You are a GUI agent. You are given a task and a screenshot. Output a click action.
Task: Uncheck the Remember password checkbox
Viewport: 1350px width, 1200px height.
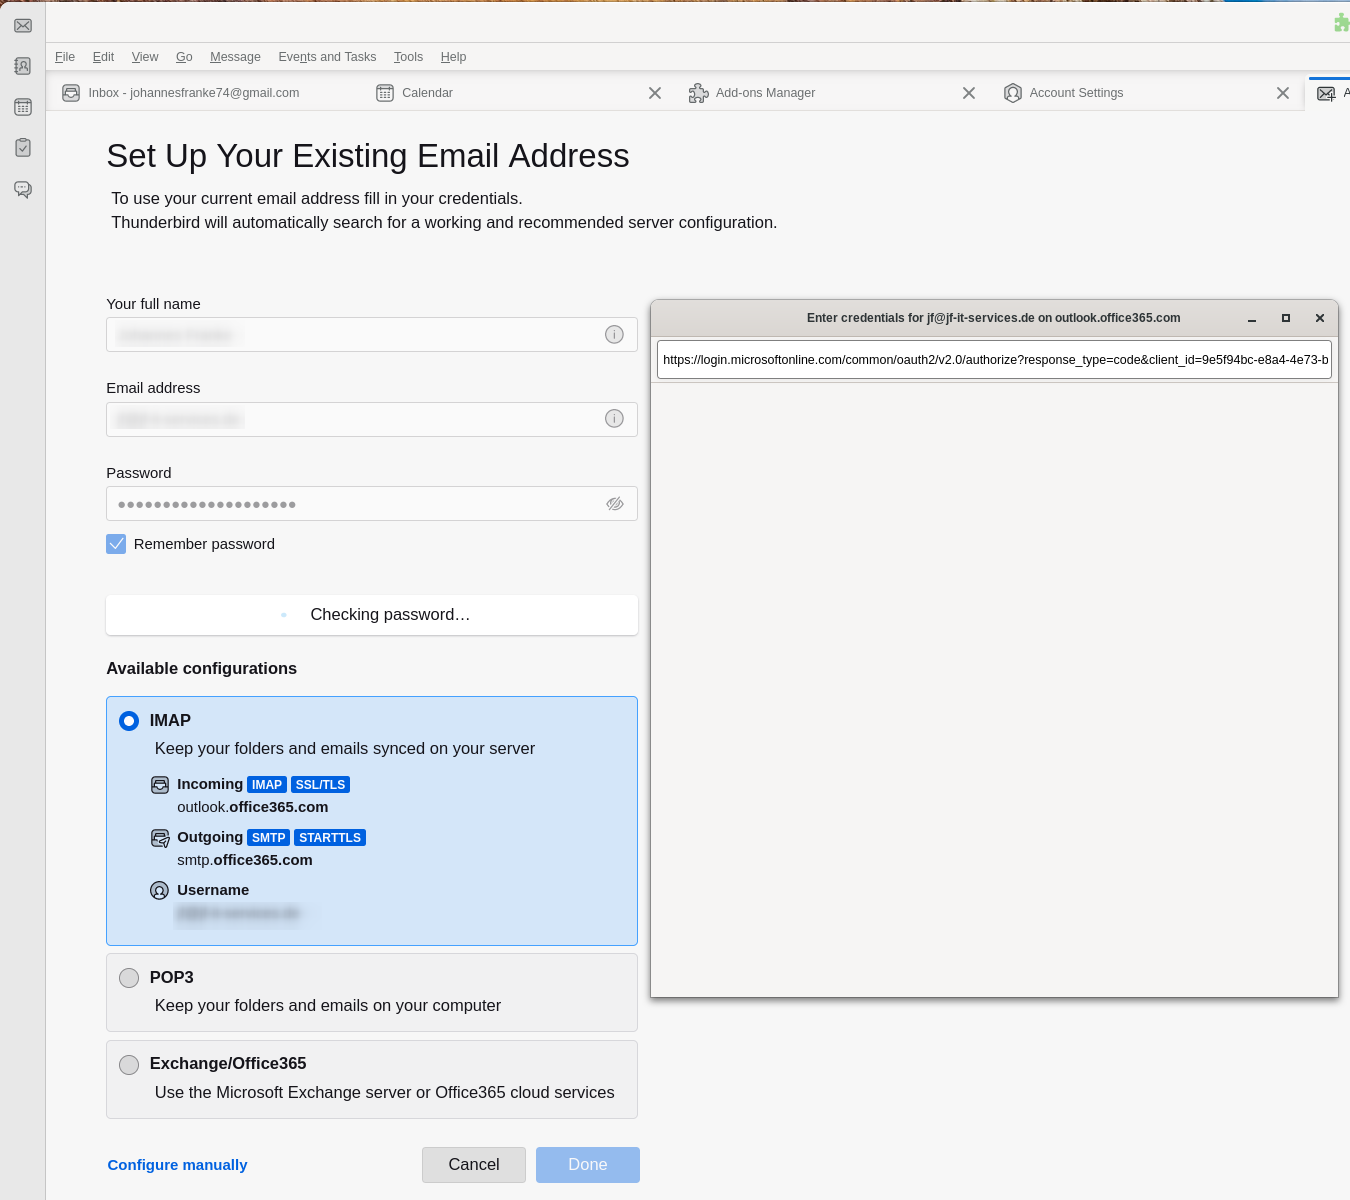tap(116, 544)
